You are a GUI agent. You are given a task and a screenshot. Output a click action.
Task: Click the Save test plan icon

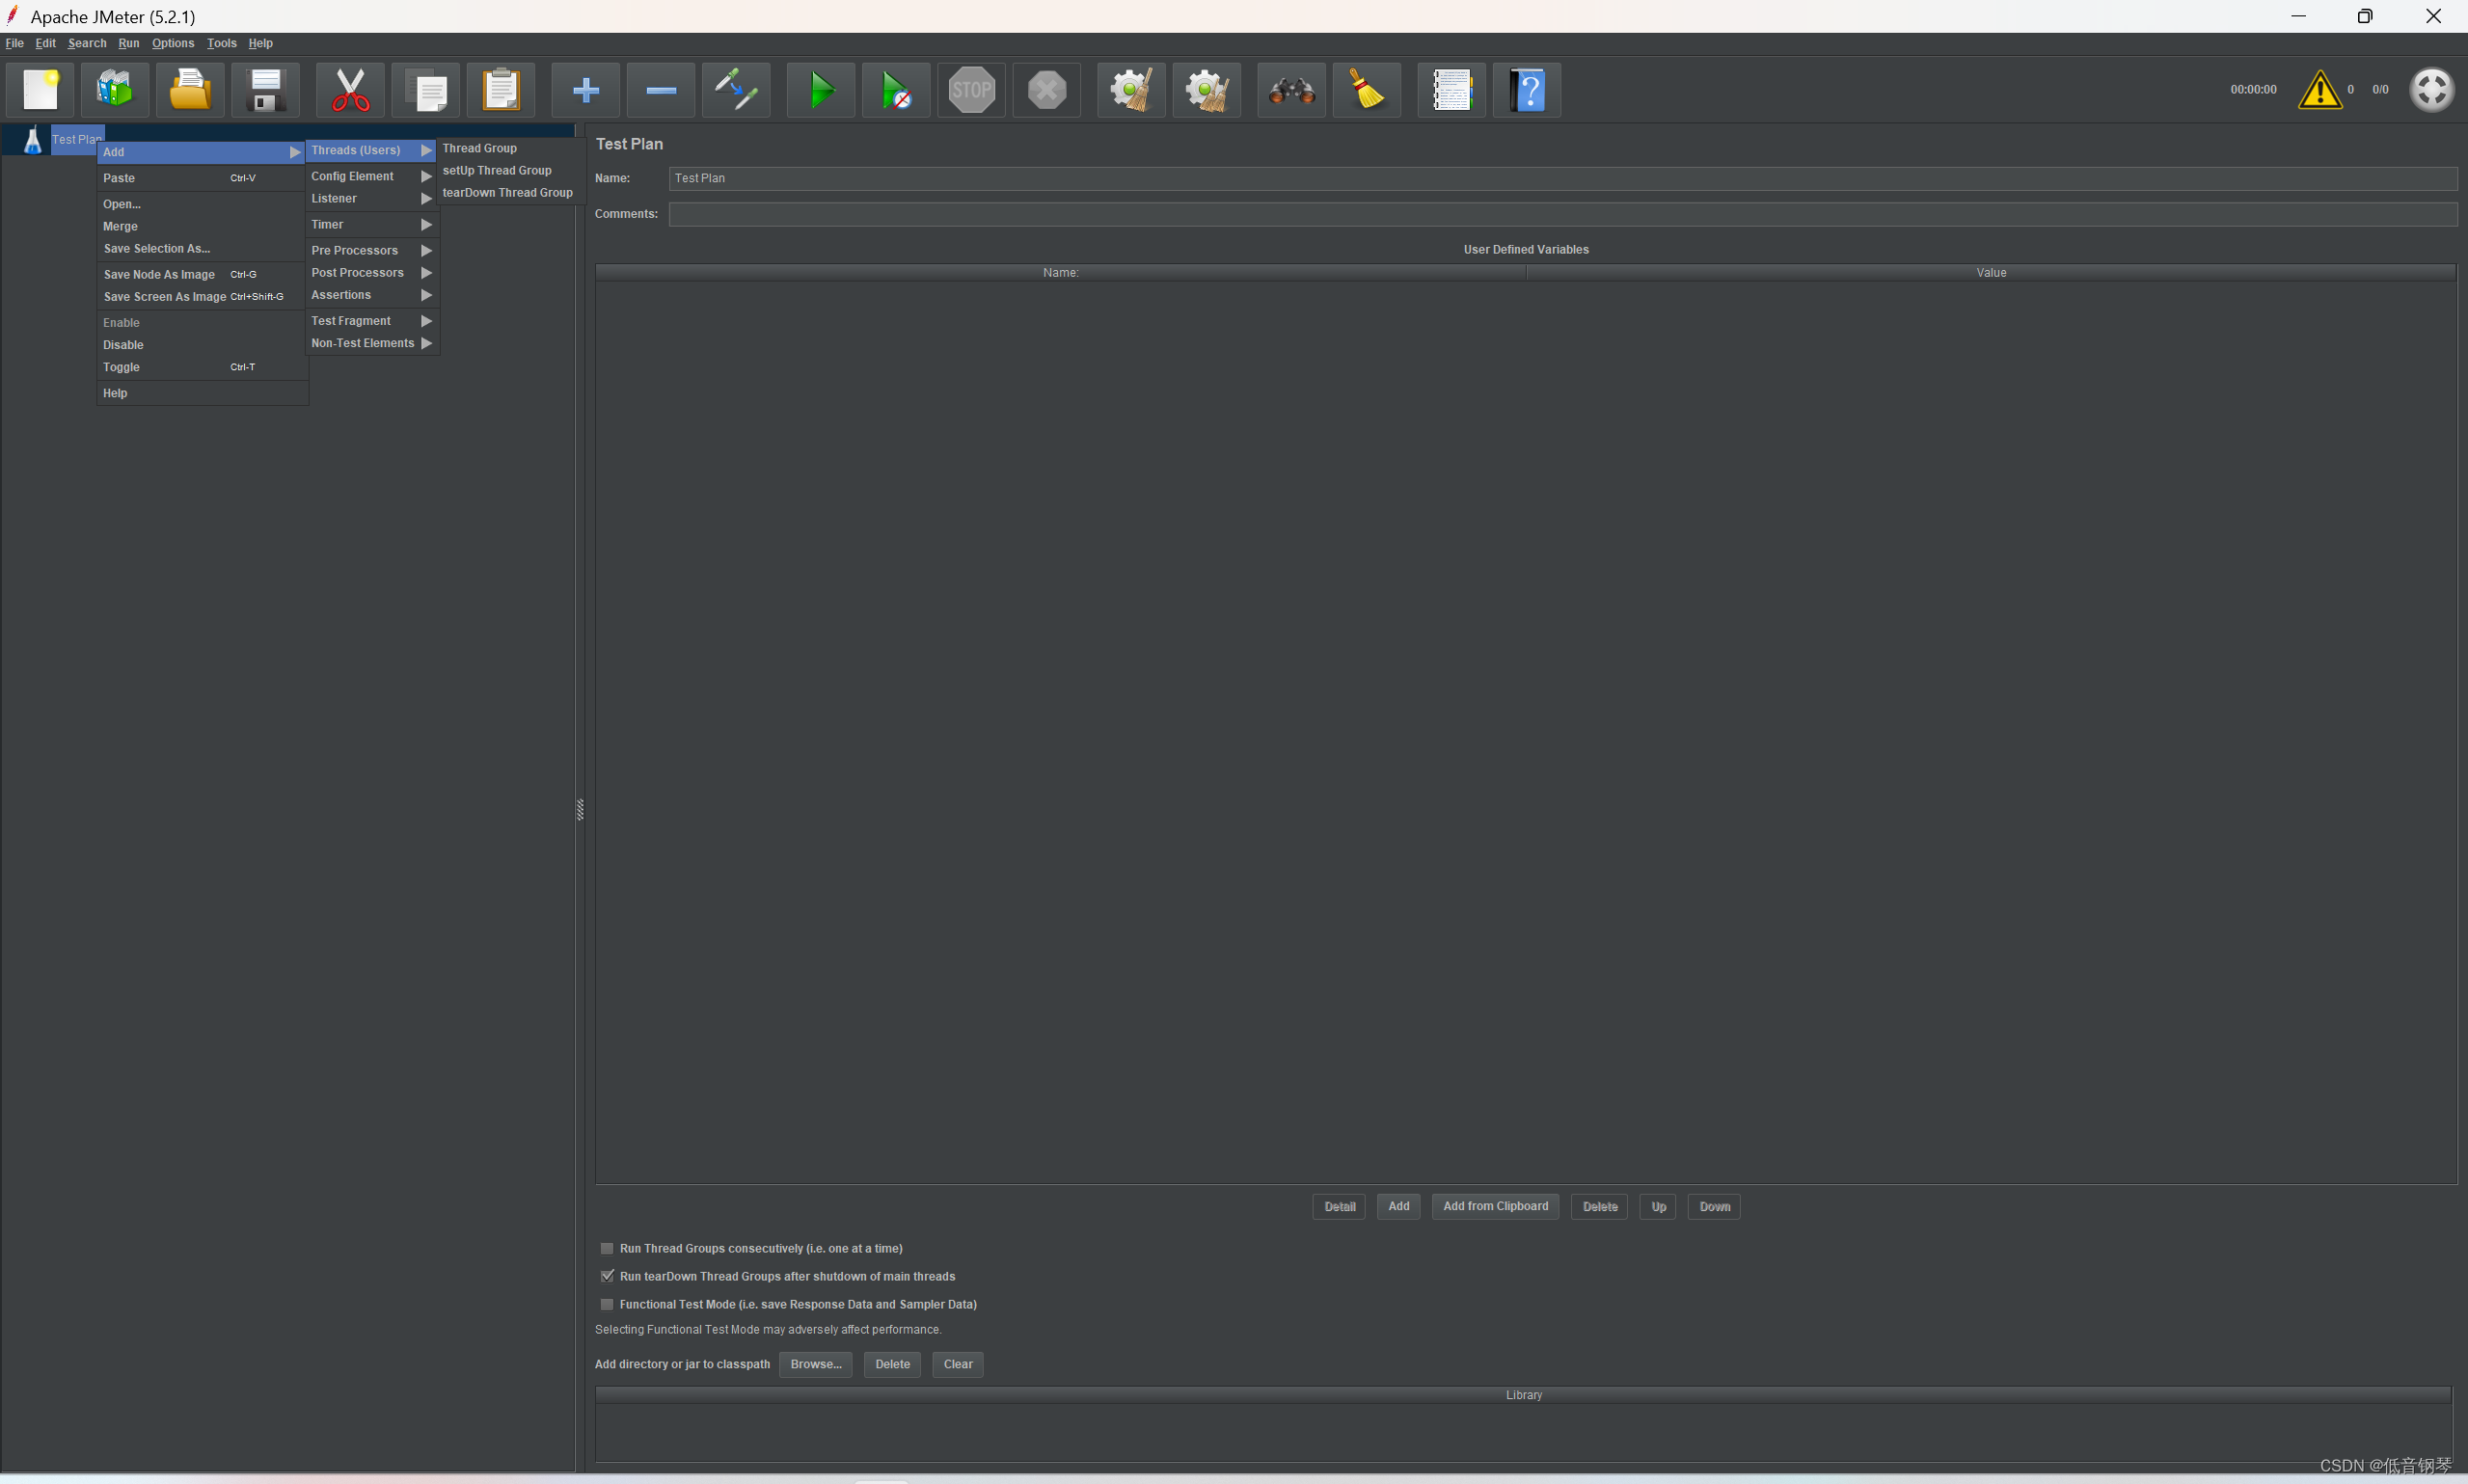(268, 90)
